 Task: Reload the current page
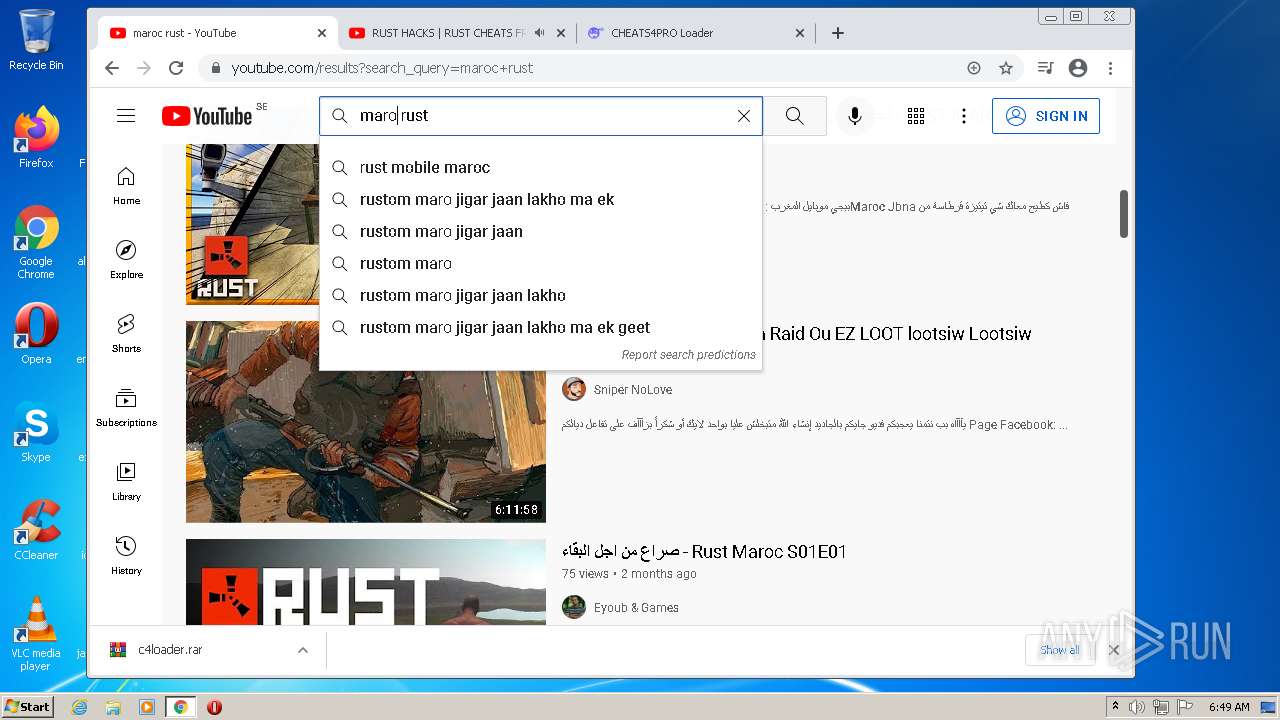(176, 68)
